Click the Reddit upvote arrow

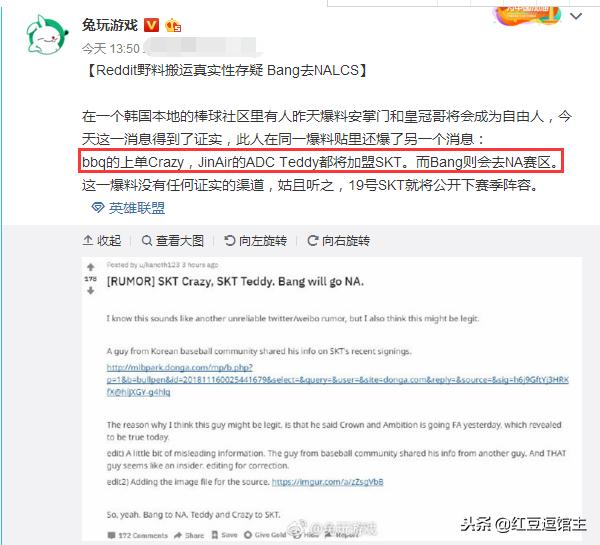tap(90, 267)
